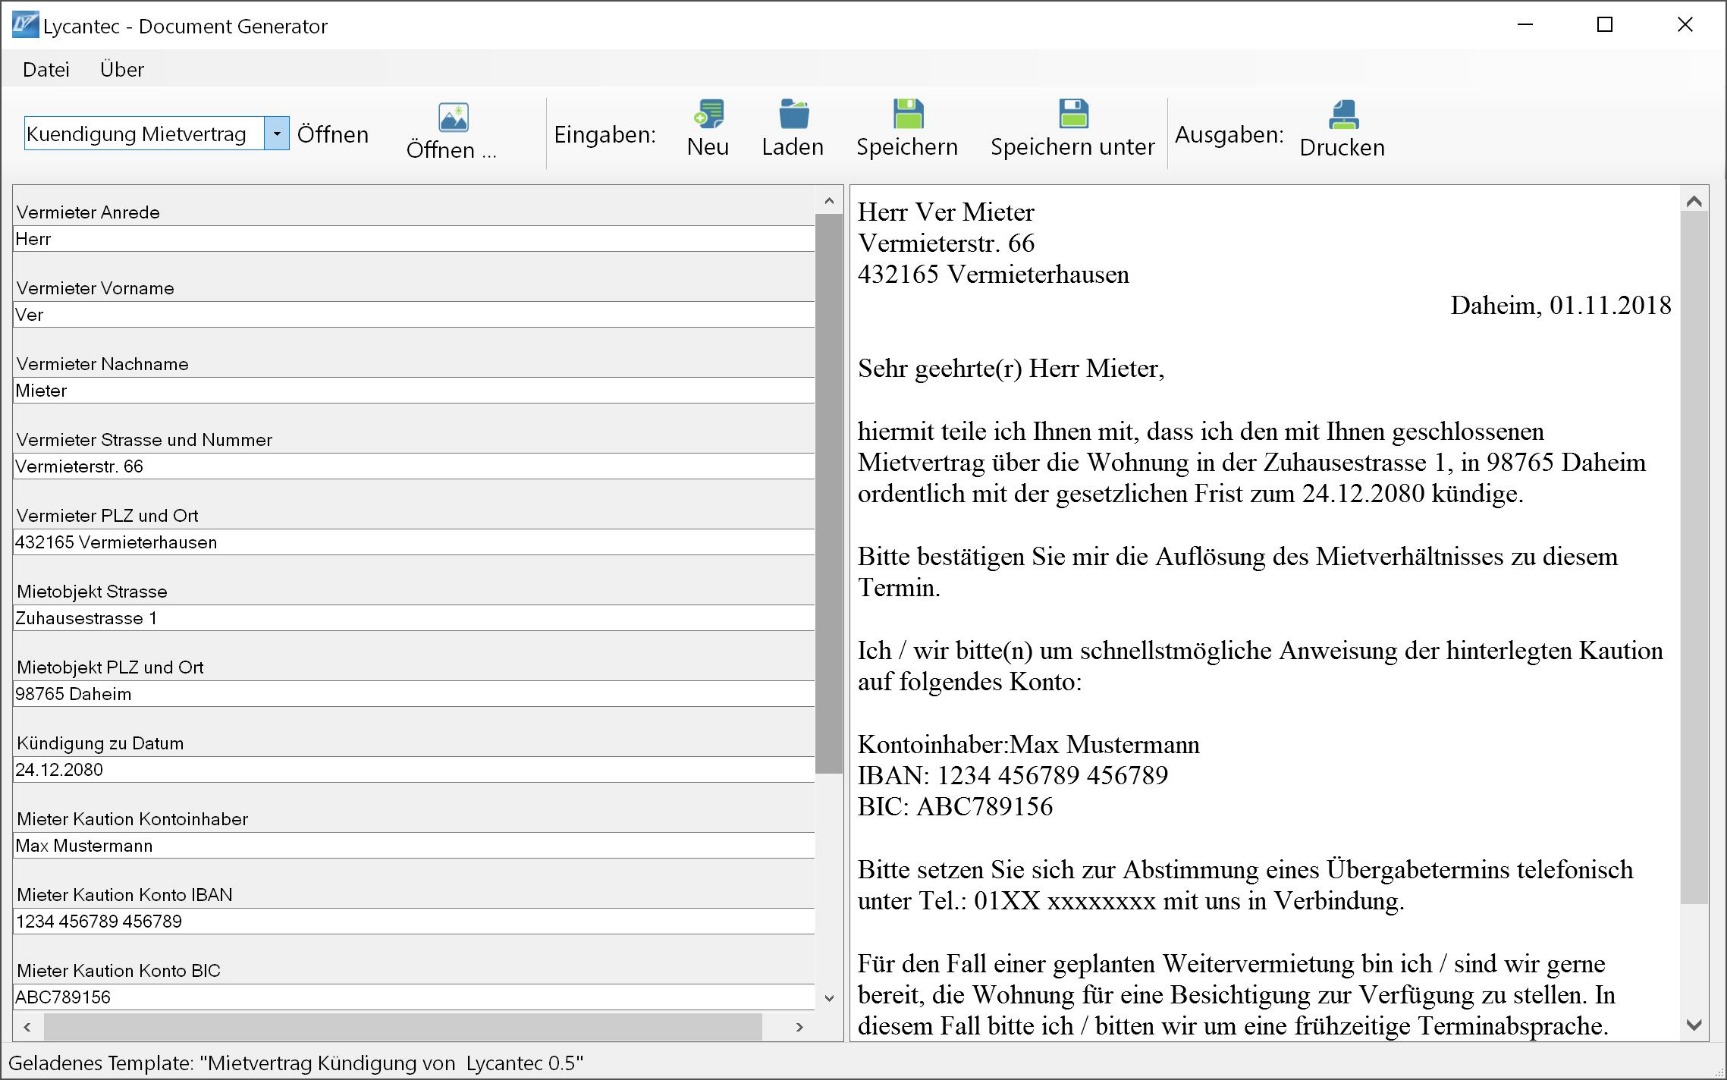
Task: Edit the Vermieter PLZ und Ort field
Action: (x=414, y=542)
